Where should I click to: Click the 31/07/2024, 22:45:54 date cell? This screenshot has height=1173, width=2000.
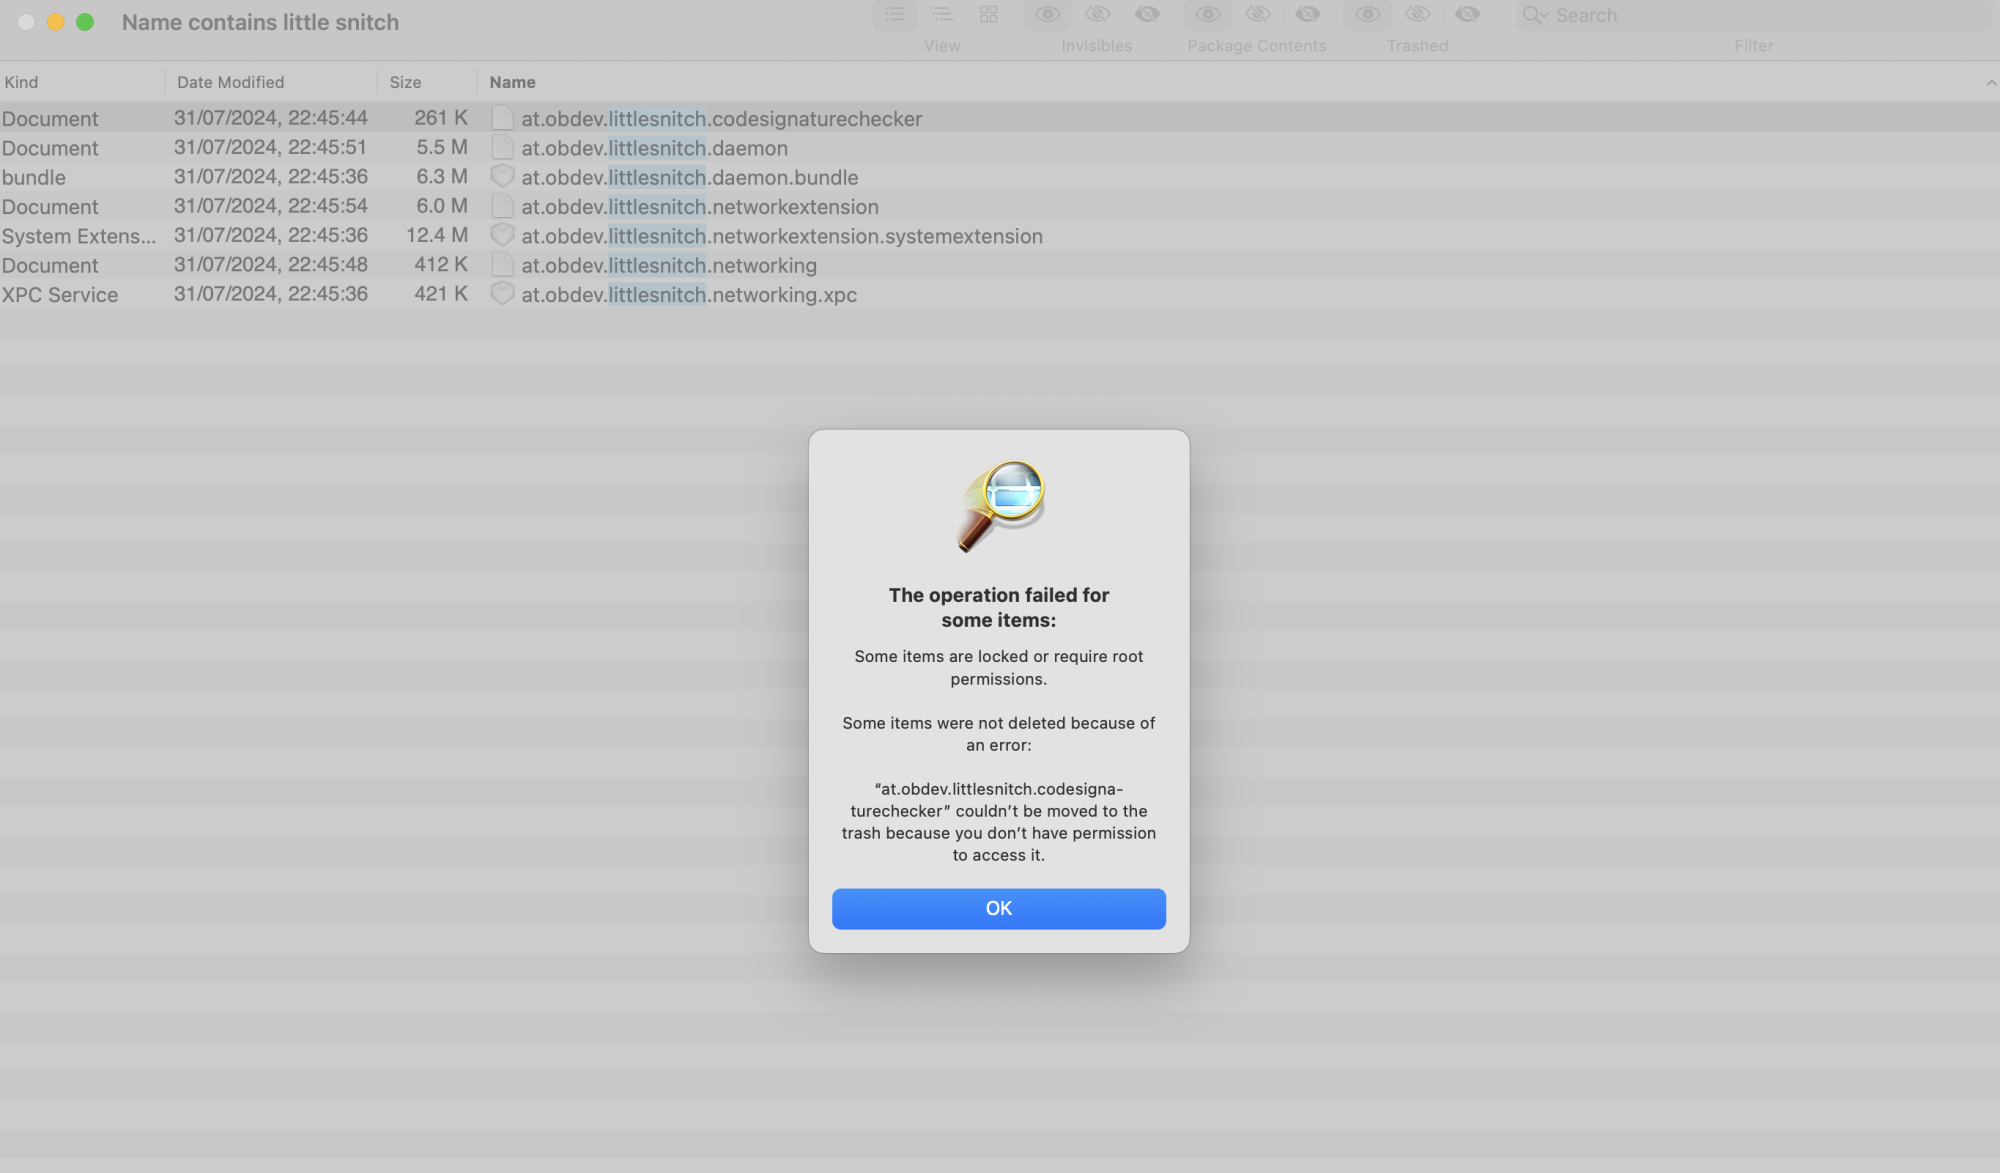pyautogui.click(x=271, y=206)
